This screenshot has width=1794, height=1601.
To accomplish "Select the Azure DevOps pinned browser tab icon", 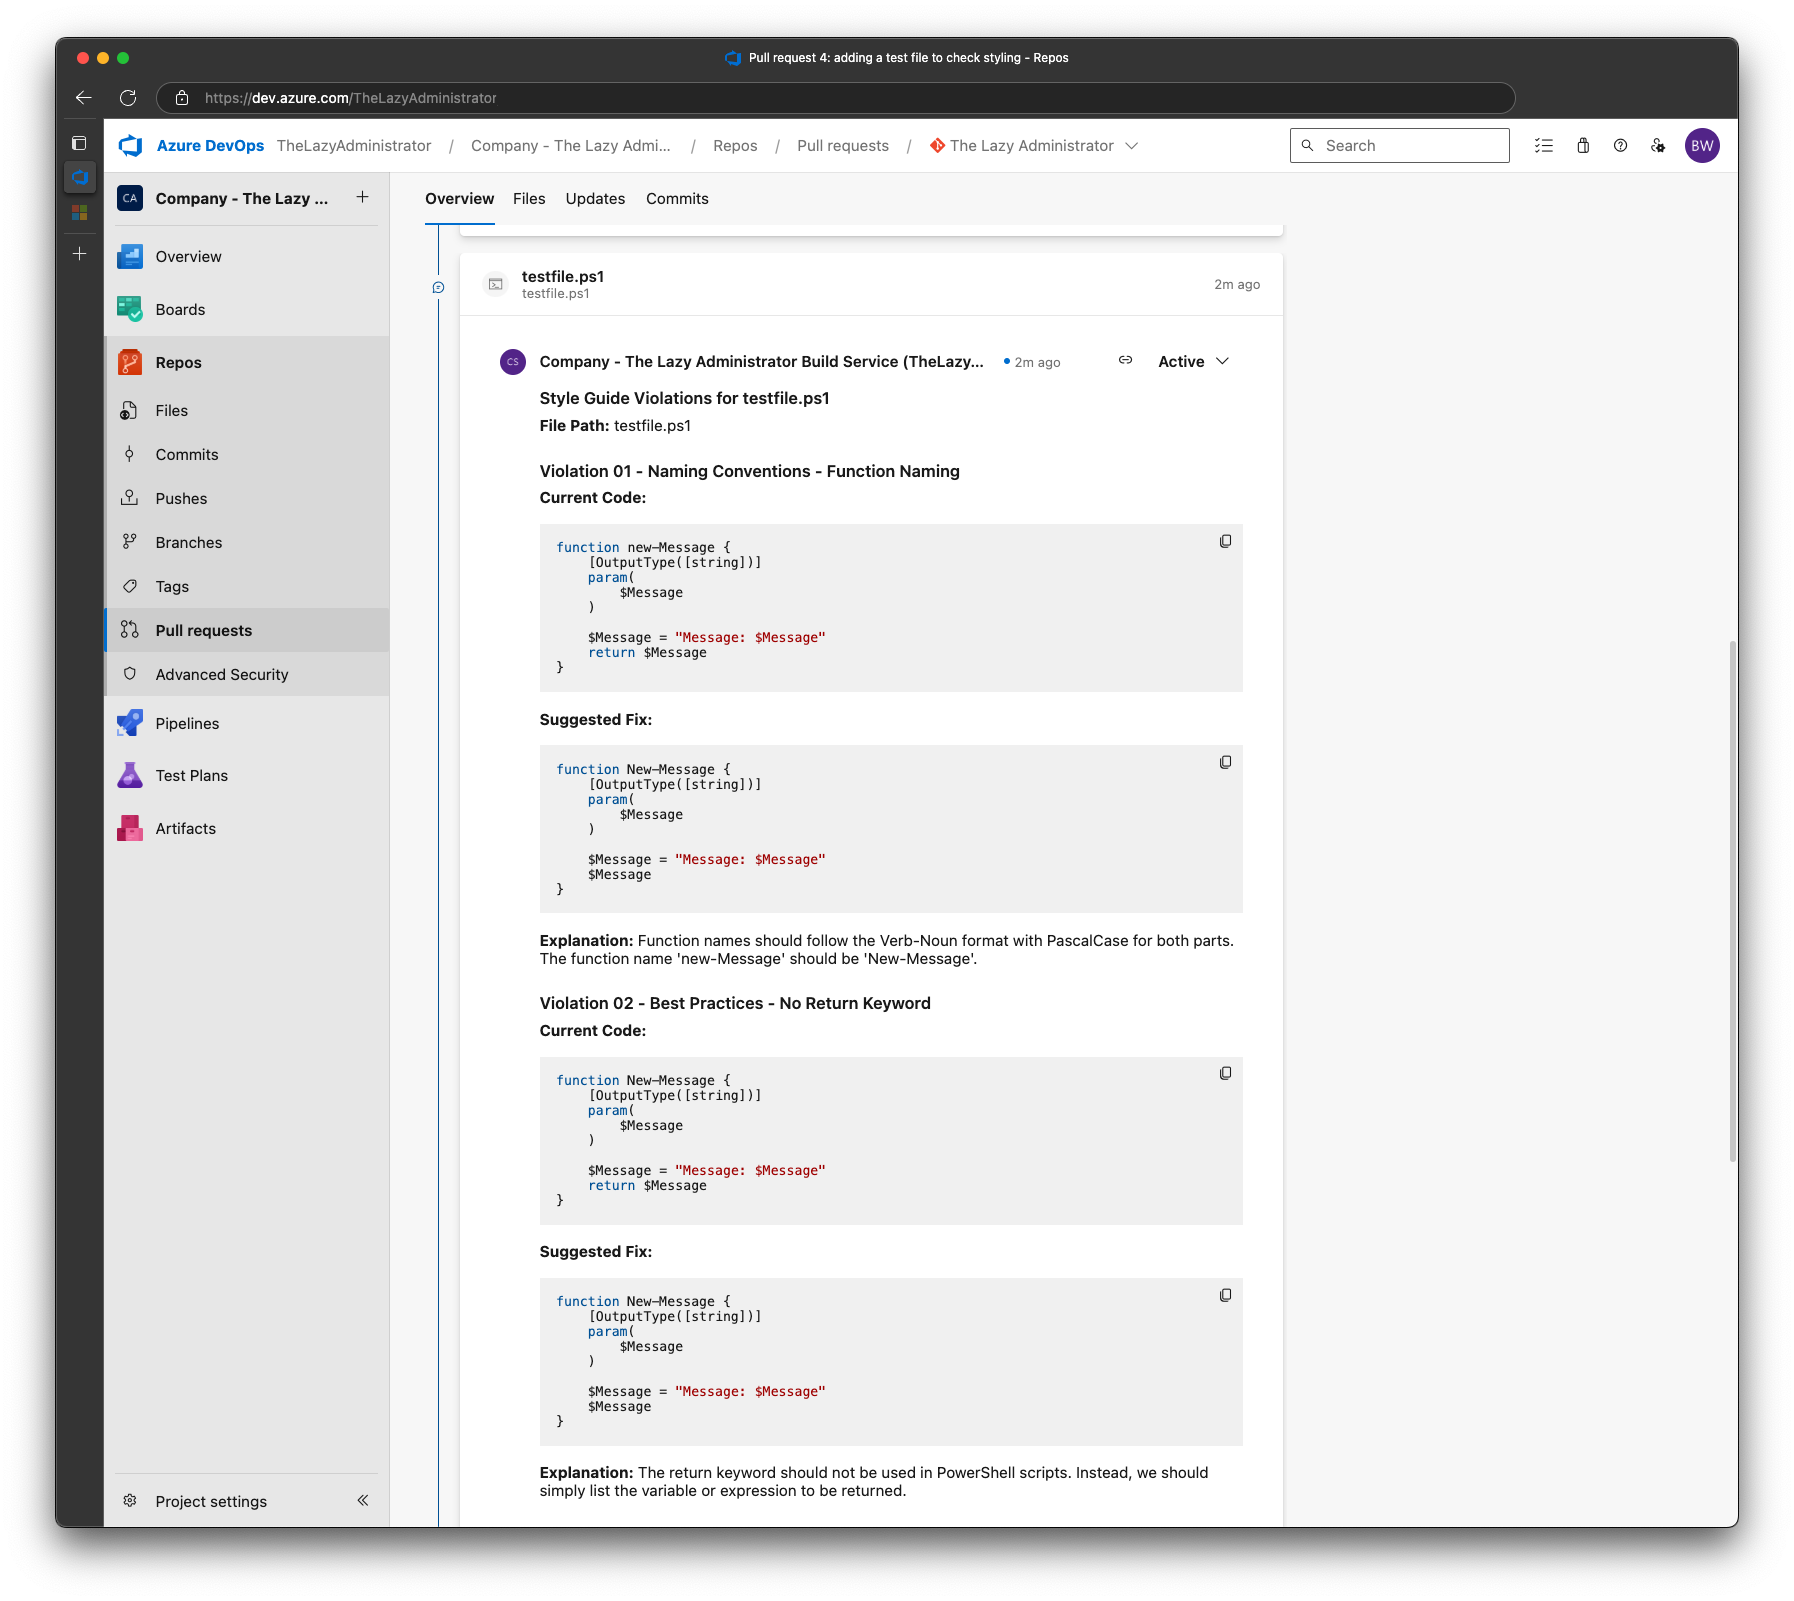I will pyautogui.click(x=79, y=178).
